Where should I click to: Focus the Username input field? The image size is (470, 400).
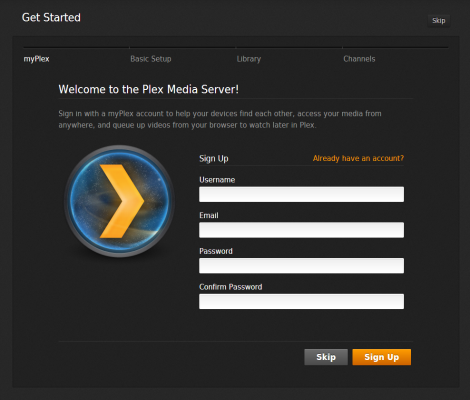pyautogui.click(x=301, y=194)
